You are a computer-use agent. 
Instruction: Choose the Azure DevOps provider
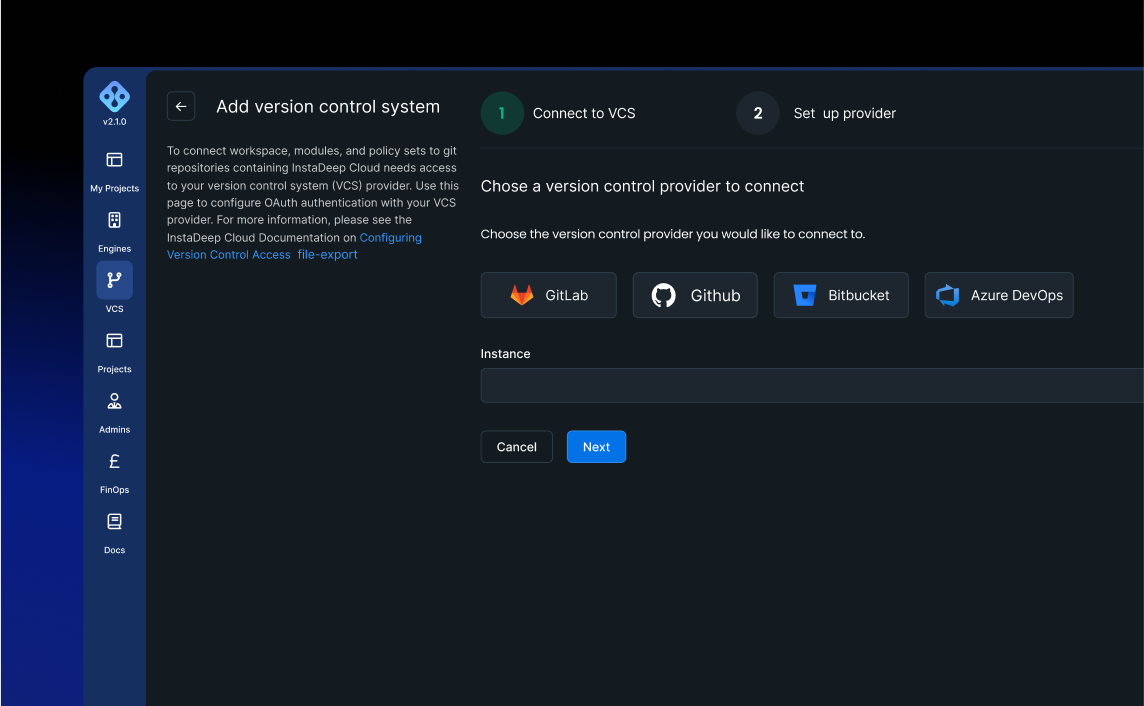pyautogui.click(x=999, y=295)
